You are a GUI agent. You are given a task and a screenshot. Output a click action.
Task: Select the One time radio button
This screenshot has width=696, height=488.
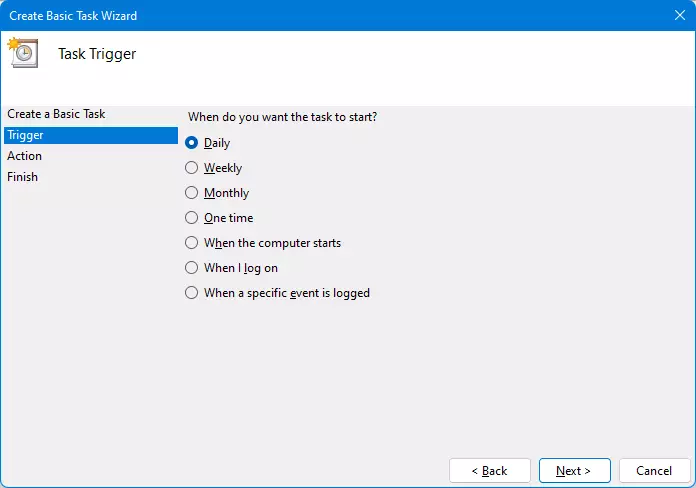click(192, 218)
